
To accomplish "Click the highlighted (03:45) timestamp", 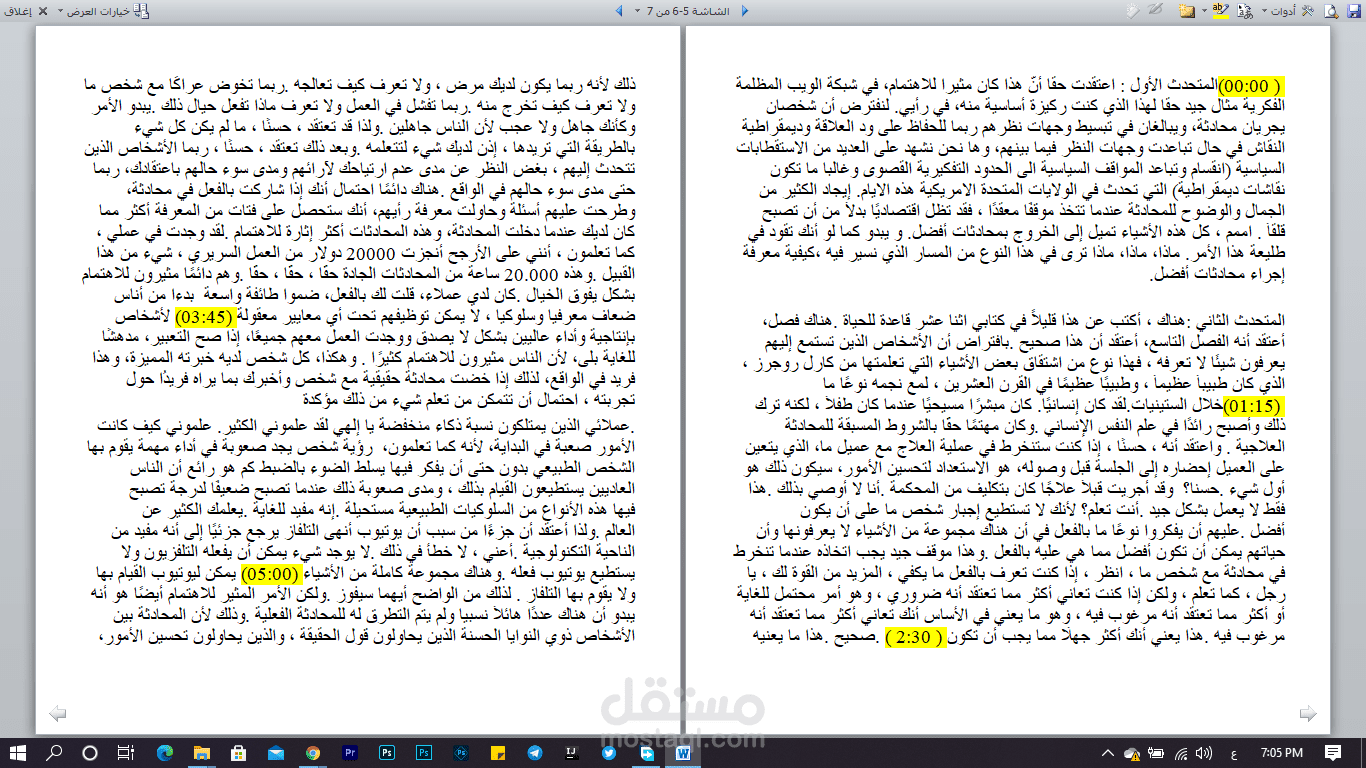I will pyautogui.click(x=205, y=316).
